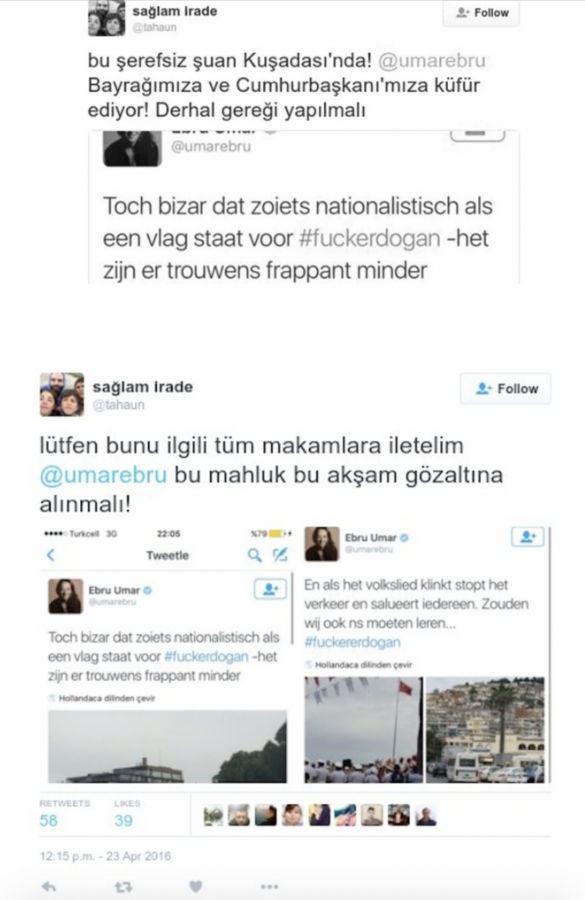Open the #fuckerdogan hashtag in large quoted tweet
The width and height of the screenshot is (585, 900).
(x=370, y=238)
